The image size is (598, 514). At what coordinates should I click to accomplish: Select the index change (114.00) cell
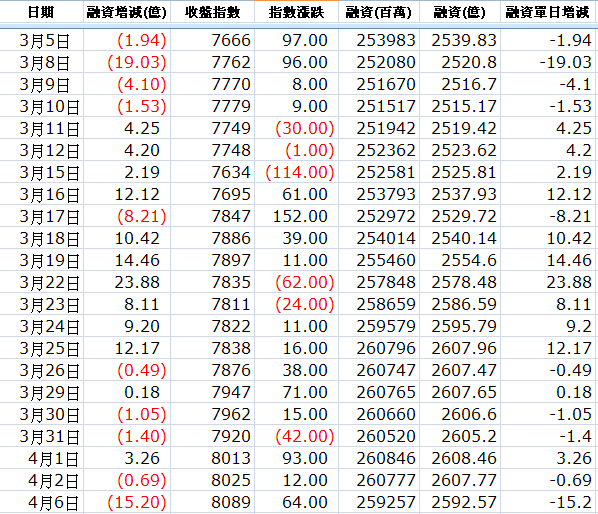click(x=296, y=172)
